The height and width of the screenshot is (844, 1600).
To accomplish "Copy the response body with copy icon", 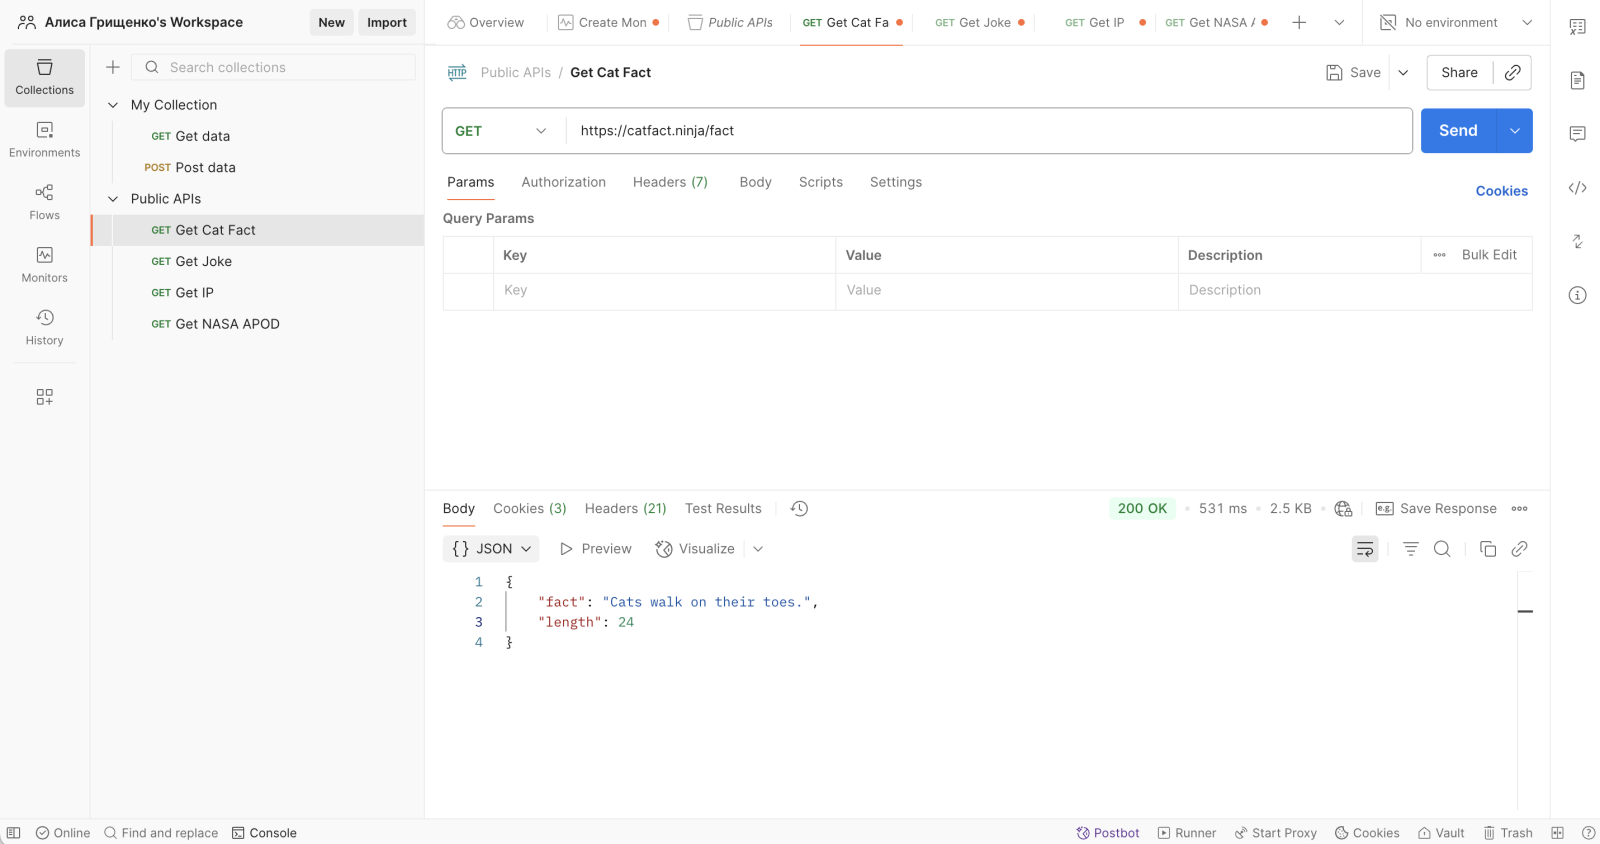I will pyautogui.click(x=1487, y=548).
